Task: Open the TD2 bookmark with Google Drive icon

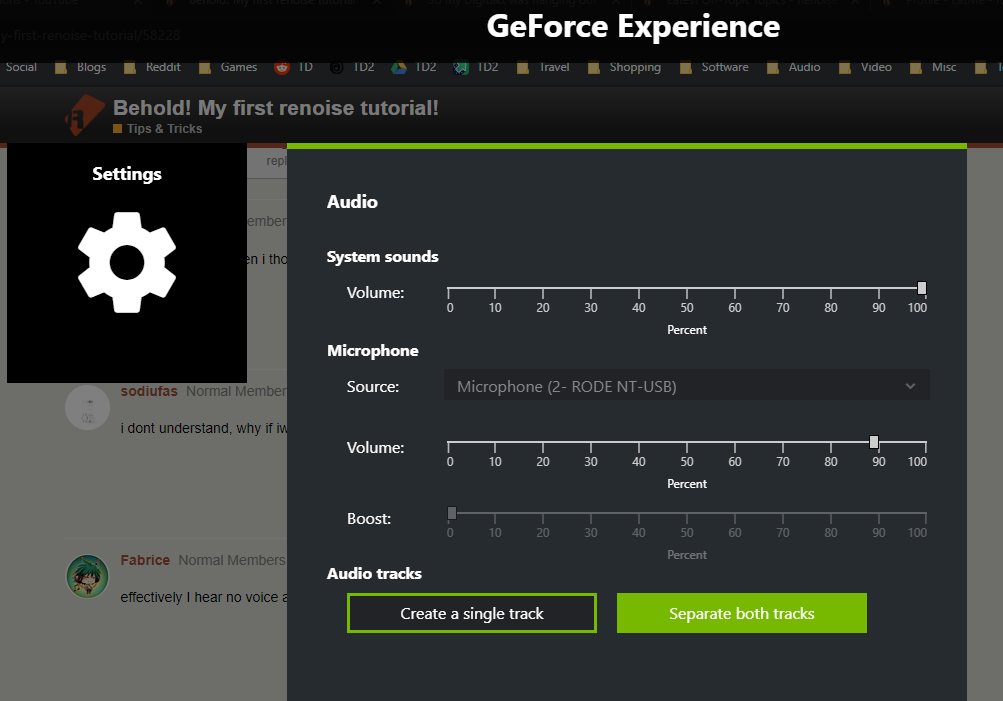Action: [x=414, y=67]
